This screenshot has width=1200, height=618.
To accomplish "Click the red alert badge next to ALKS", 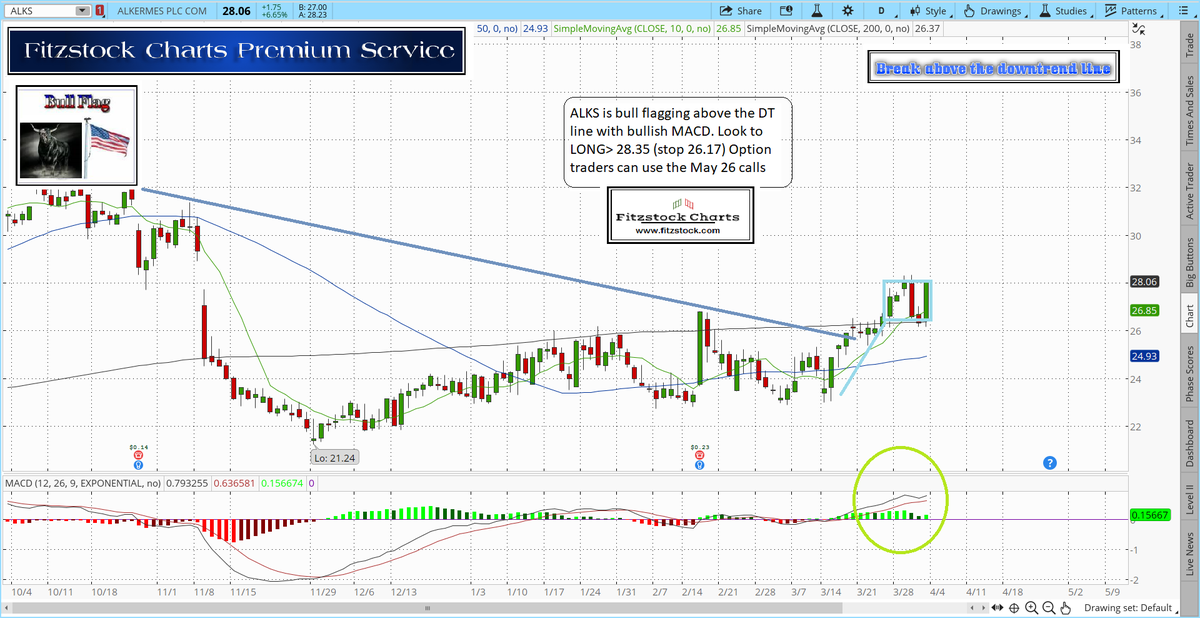I will click(x=99, y=11).
